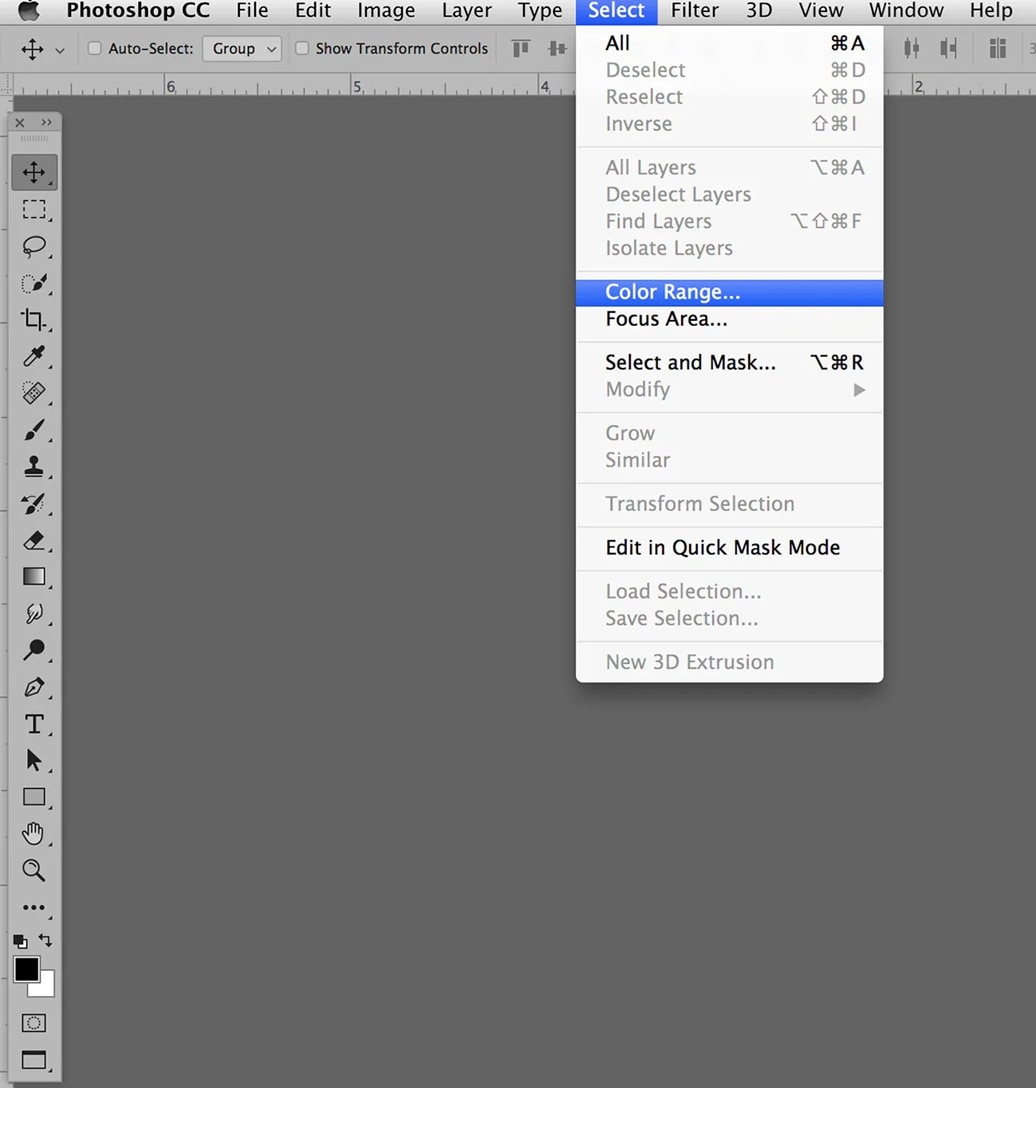Image resolution: width=1036 pixels, height=1137 pixels.
Task: Select the Dodge tool
Action: point(34,650)
